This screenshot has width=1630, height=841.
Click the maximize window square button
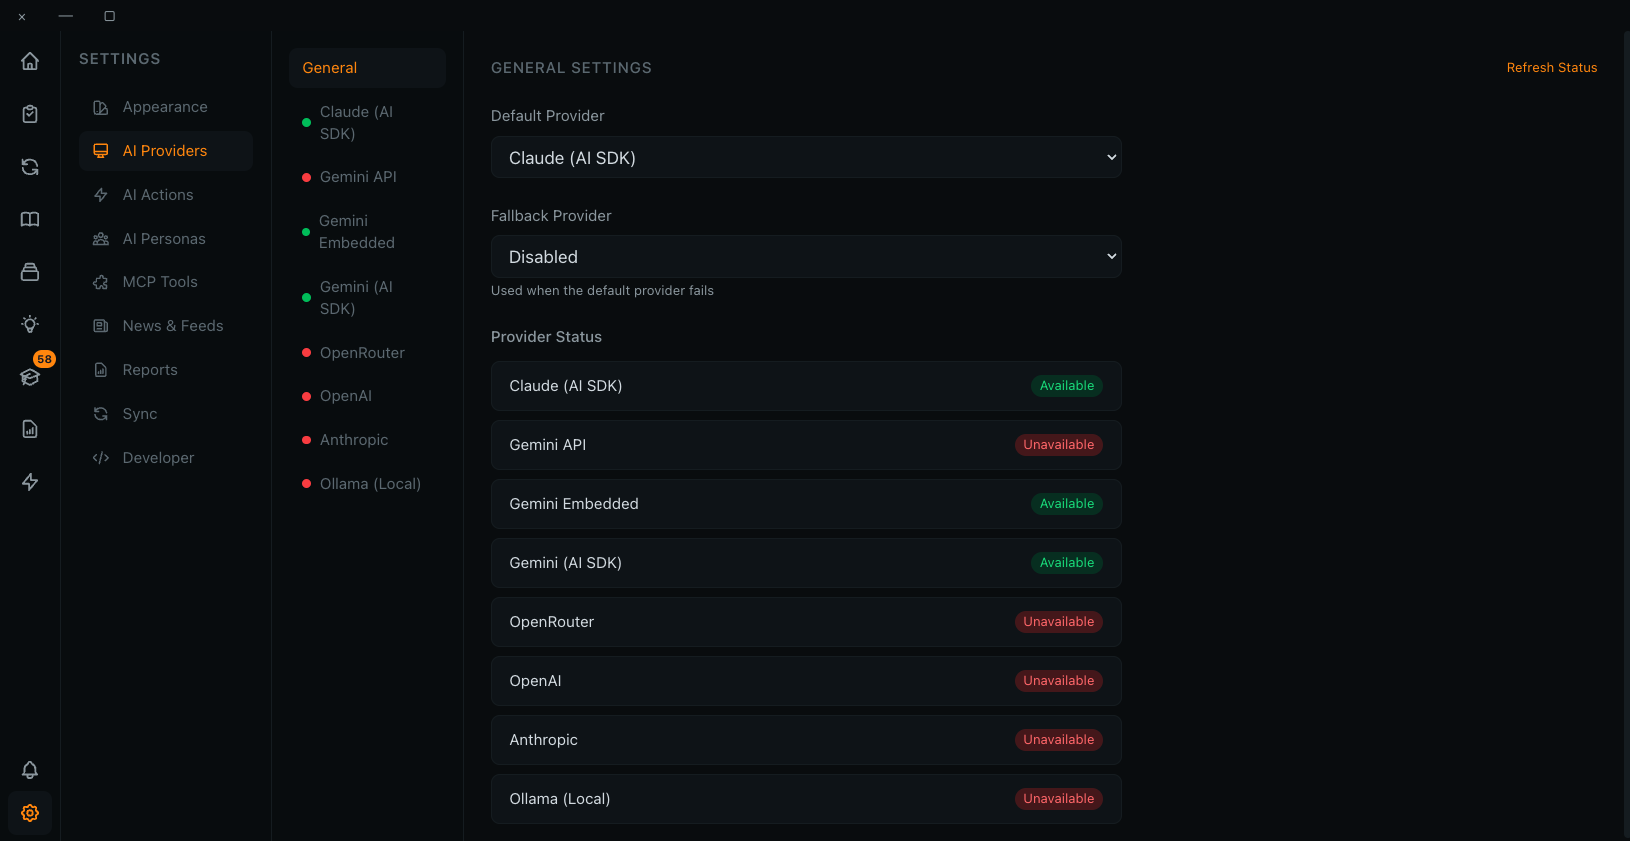point(110,16)
